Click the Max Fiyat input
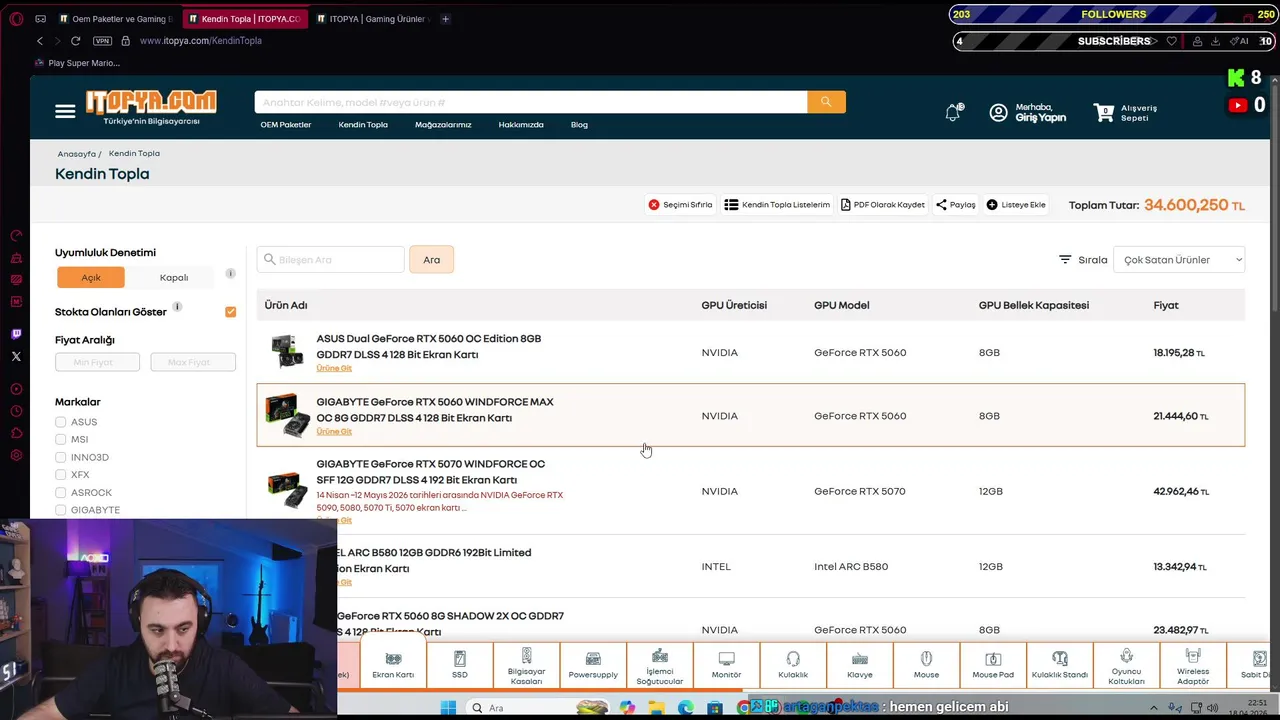The width and height of the screenshot is (1280, 720). (193, 362)
